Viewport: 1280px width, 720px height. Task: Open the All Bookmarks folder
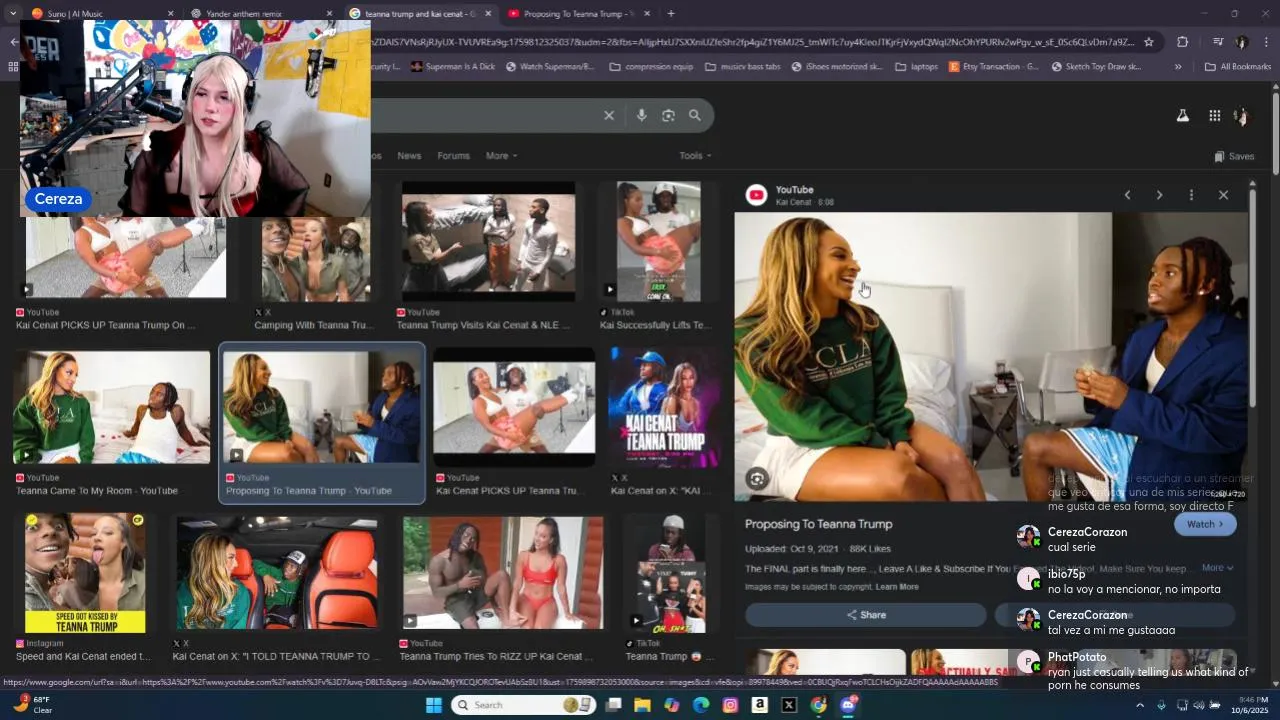point(1237,67)
